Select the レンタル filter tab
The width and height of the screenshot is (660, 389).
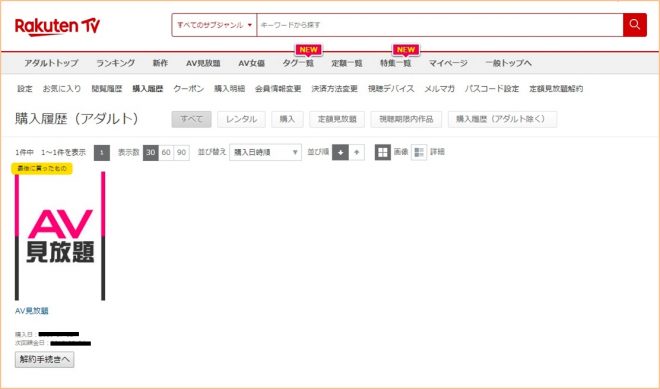241,119
